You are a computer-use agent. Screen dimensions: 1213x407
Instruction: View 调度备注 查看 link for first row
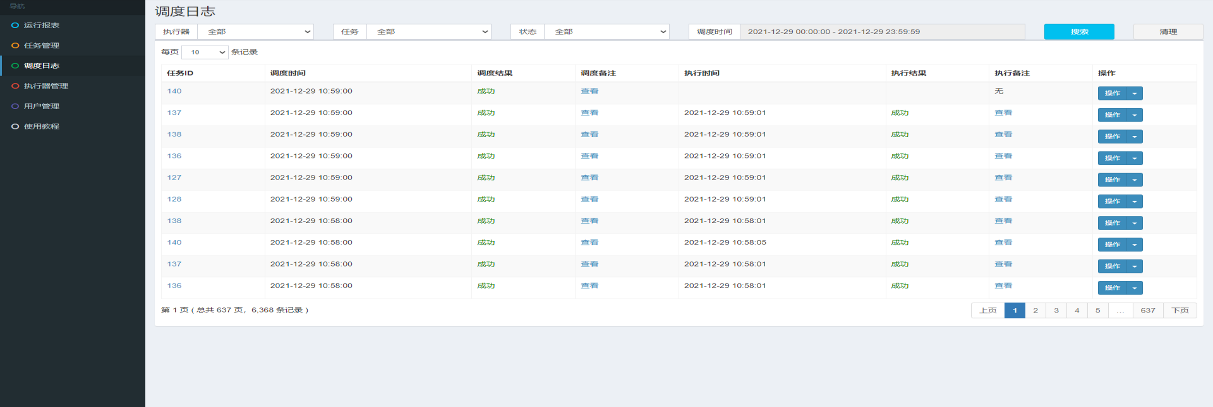(x=589, y=91)
